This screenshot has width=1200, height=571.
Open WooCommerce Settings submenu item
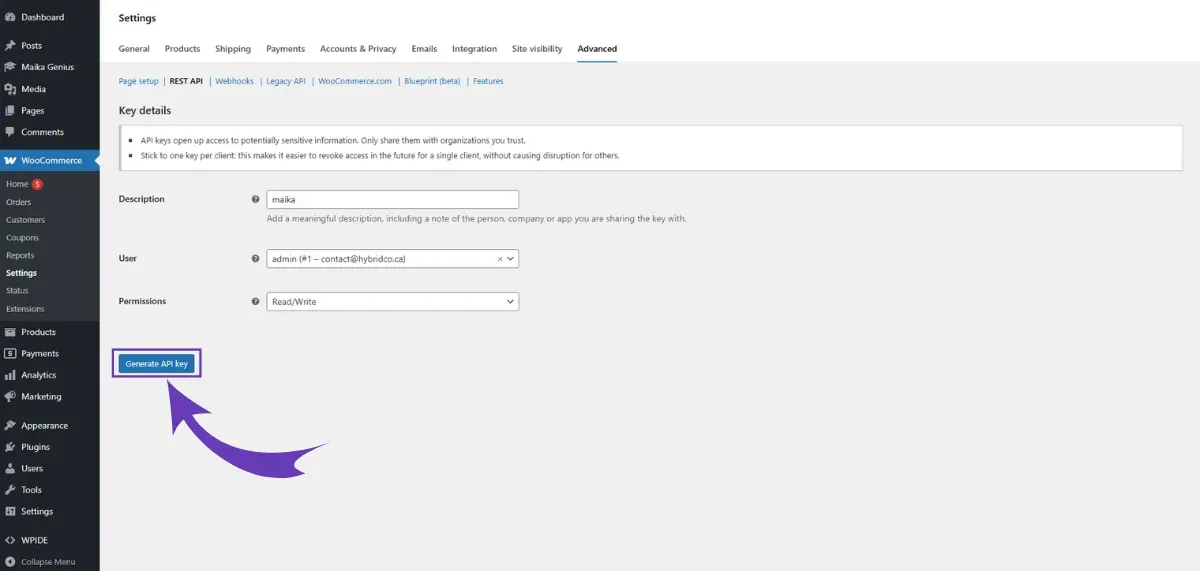(x=21, y=273)
